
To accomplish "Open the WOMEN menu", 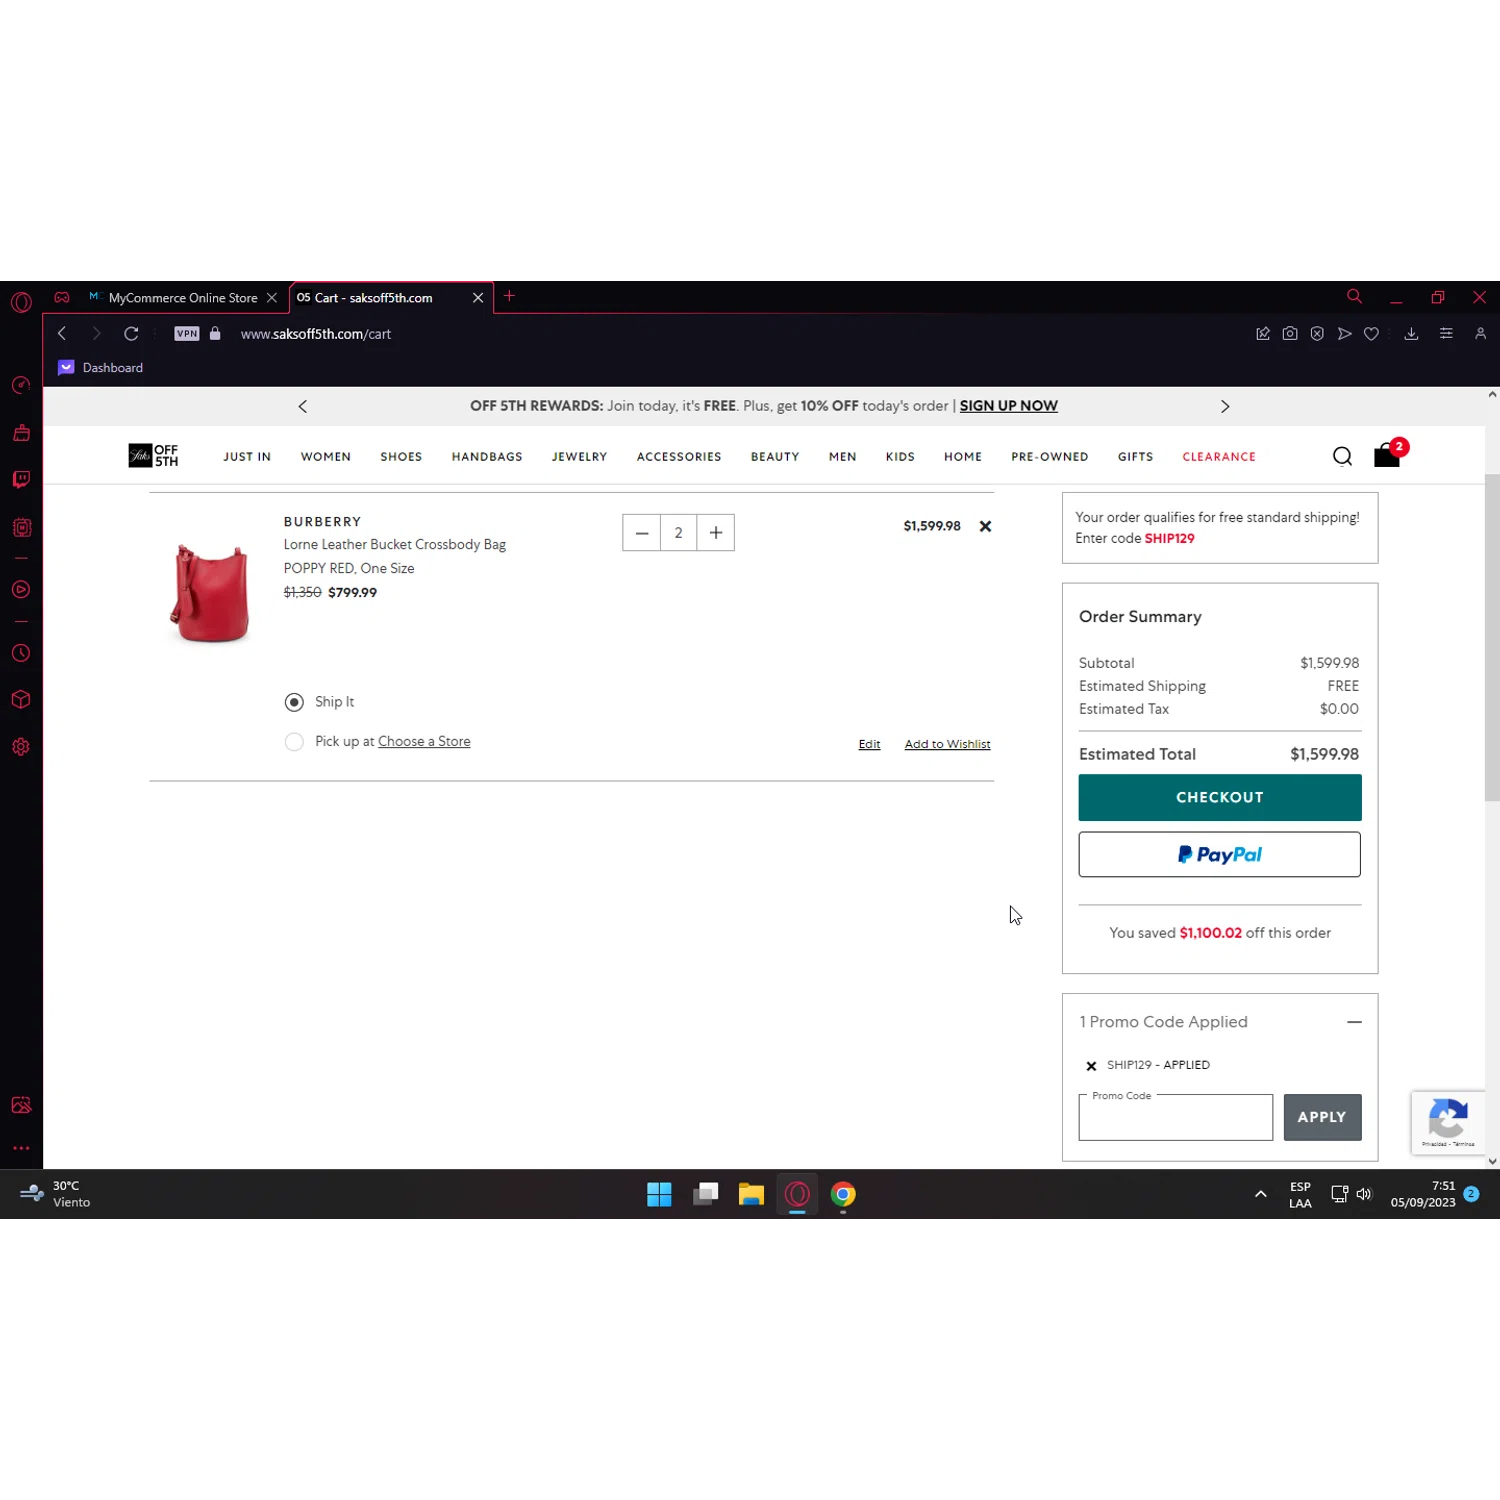I will tap(326, 457).
